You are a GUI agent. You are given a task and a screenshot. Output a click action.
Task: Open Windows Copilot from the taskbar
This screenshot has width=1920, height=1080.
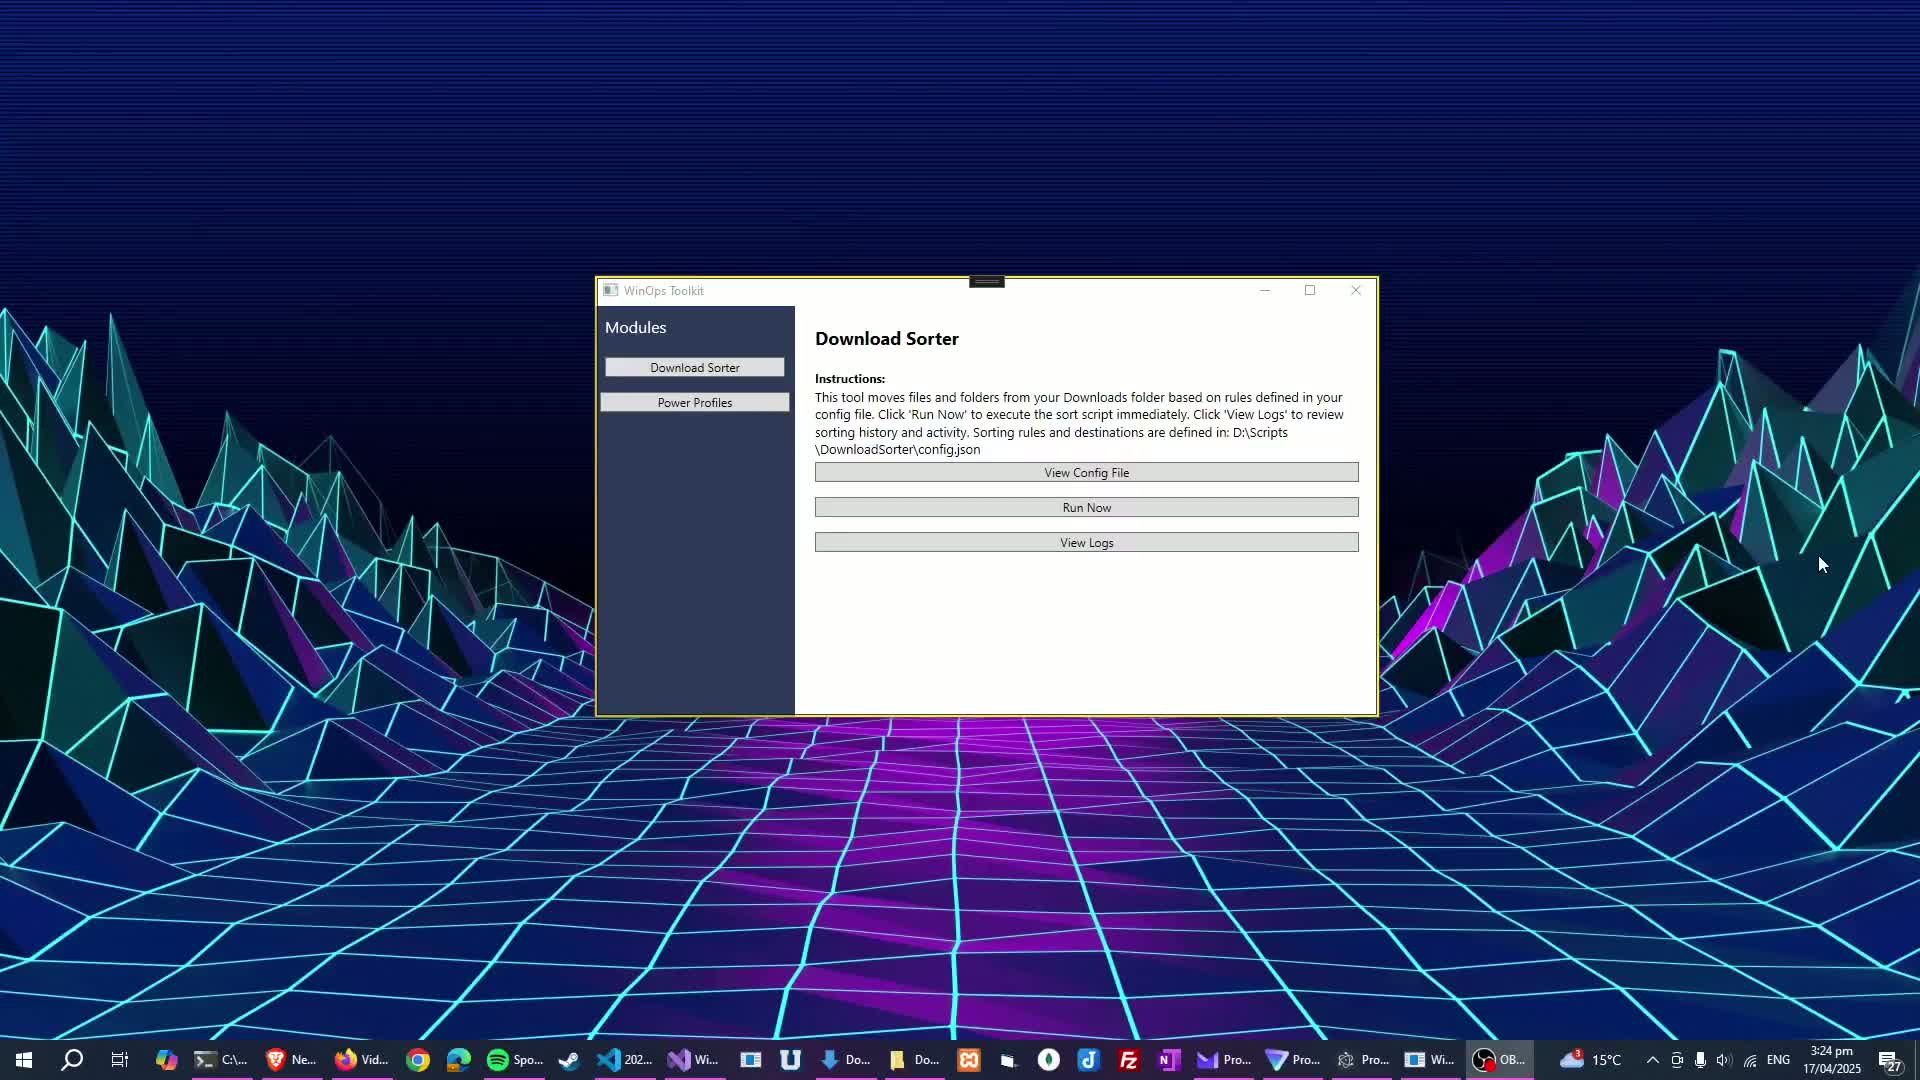tap(166, 1059)
